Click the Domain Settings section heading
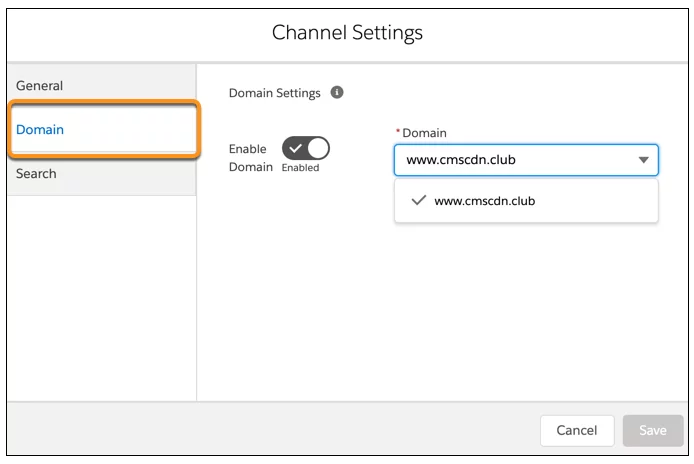 (274, 93)
